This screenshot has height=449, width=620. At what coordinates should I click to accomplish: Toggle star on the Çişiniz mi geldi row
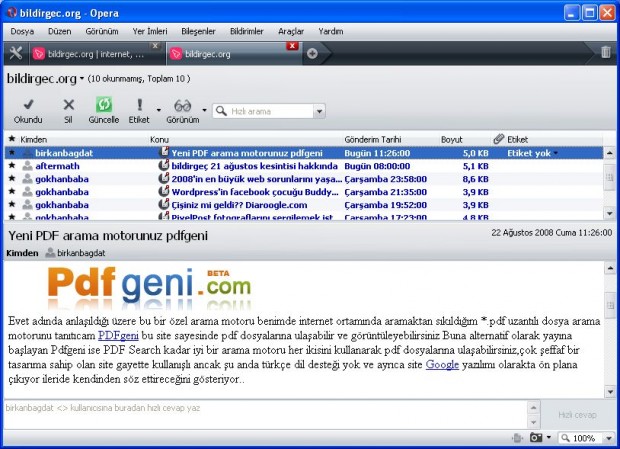12,205
